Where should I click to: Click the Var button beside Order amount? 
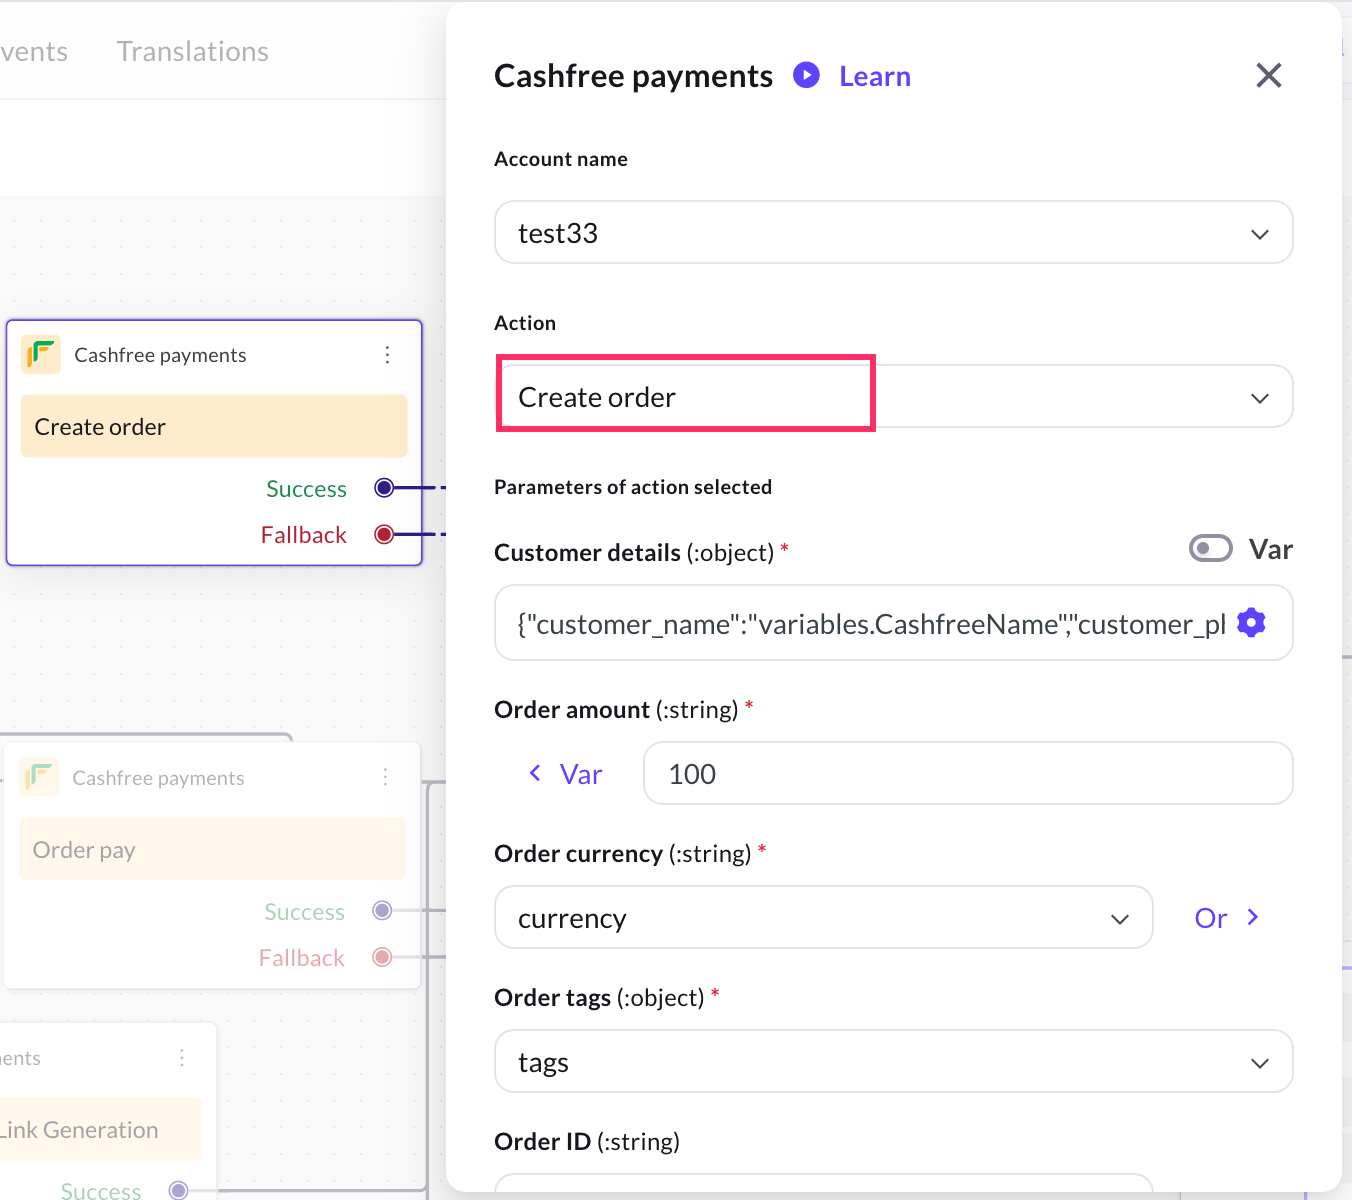[566, 774]
